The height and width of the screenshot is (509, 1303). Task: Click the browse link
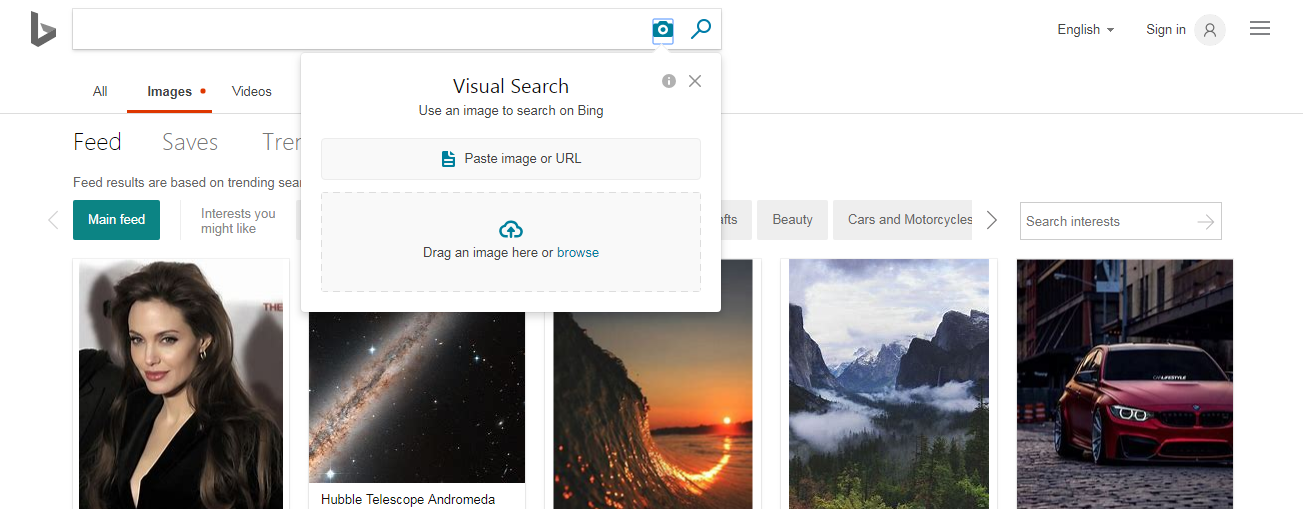click(x=578, y=253)
